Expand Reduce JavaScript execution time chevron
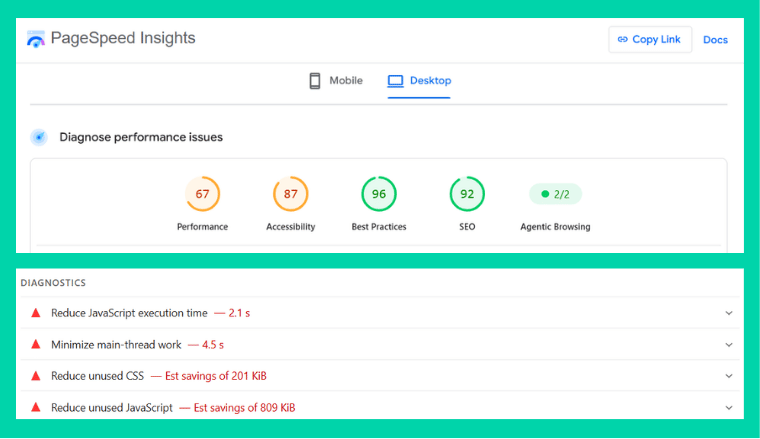The image size is (760, 439). pos(728,313)
